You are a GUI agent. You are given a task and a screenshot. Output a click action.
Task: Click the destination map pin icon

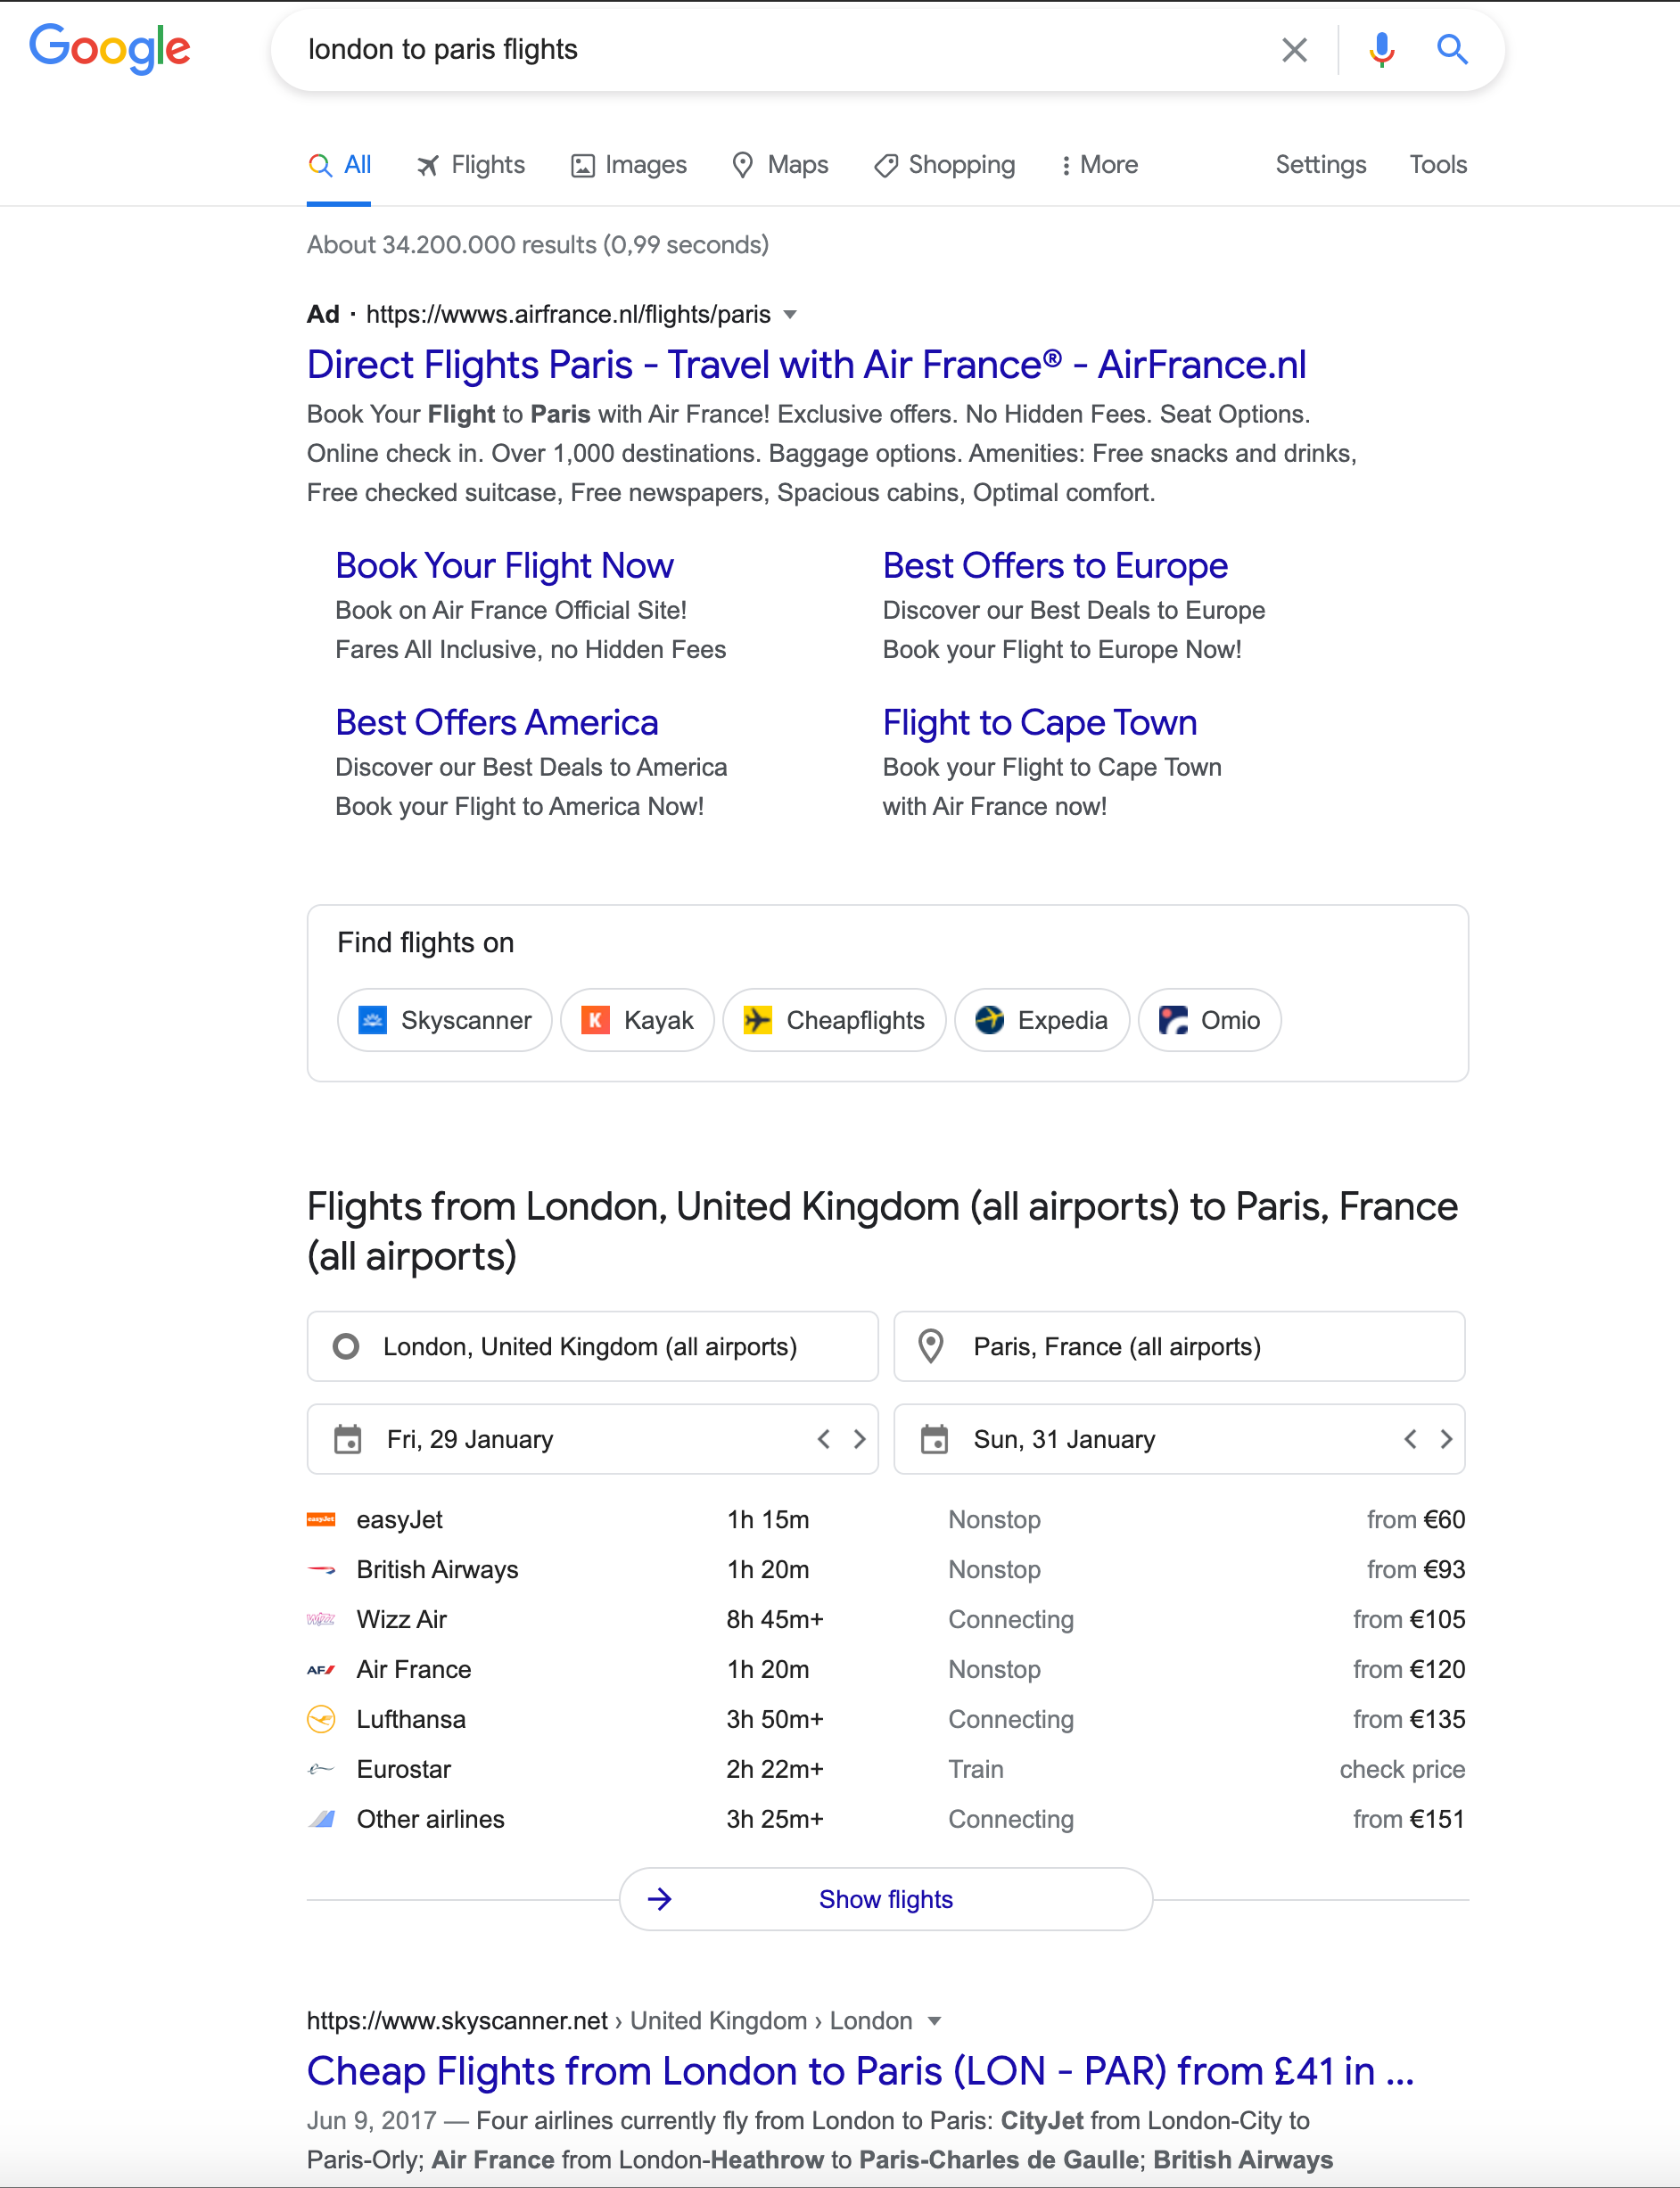click(931, 1346)
